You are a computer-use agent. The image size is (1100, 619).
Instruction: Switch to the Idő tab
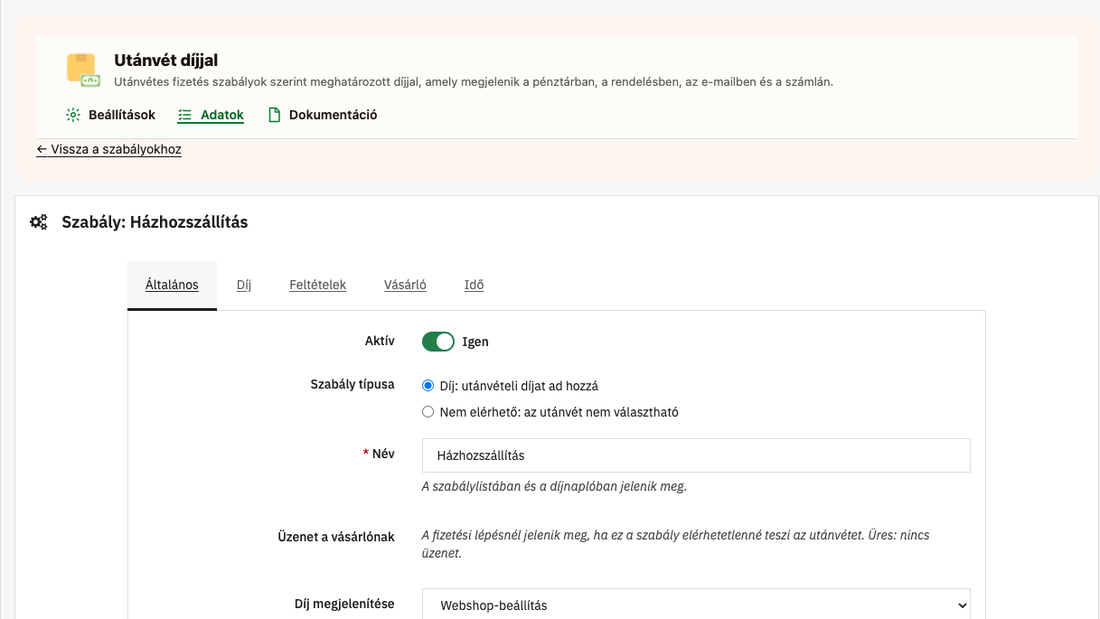(474, 285)
